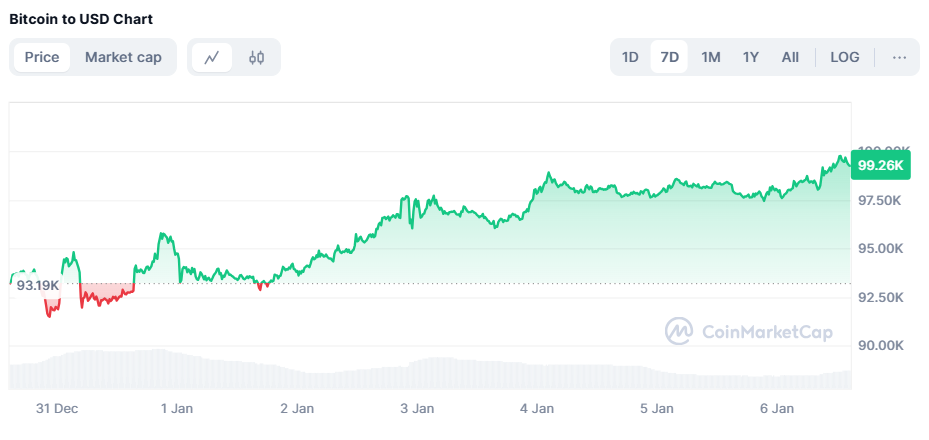The image size is (929, 440).
Task: Switch to candlestick chart icon
Action: coord(257,57)
